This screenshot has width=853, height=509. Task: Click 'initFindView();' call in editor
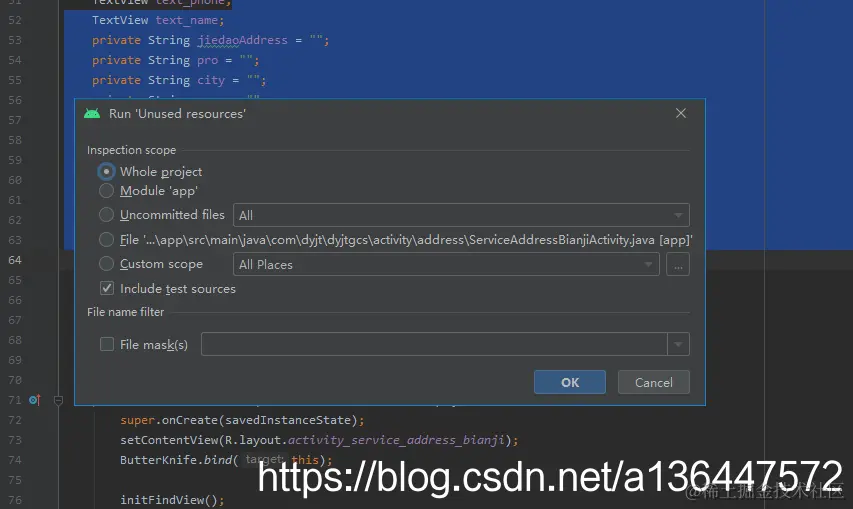[x=172, y=500]
